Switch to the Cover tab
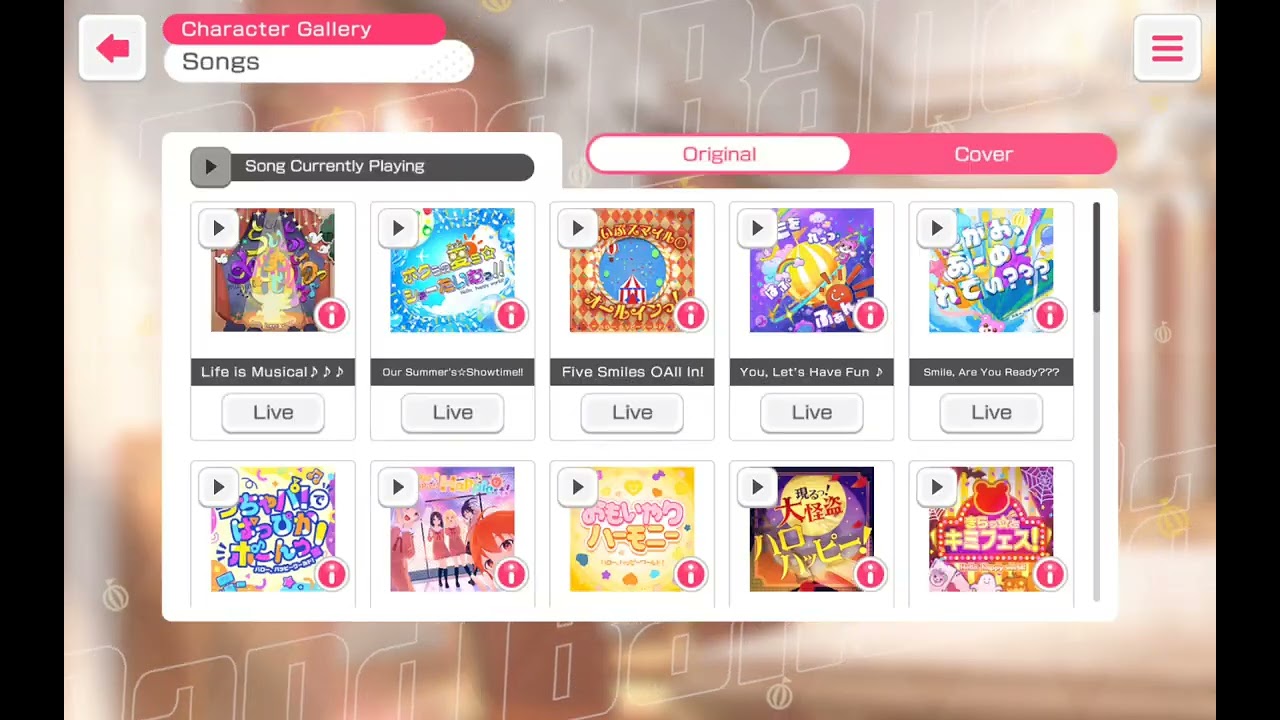Viewport: 1280px width, 720px height. click(984, 154)
